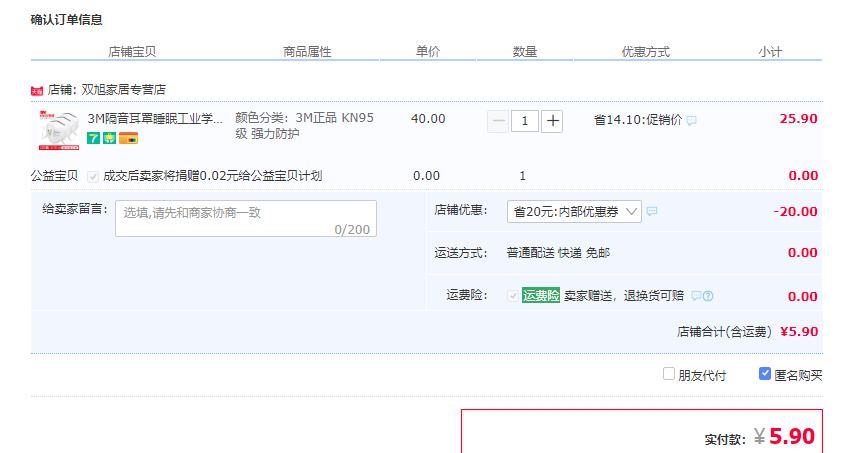Viewport: 848px width, 453px height.
Task: Click the orange credit card badge
Action: point(128,138)
